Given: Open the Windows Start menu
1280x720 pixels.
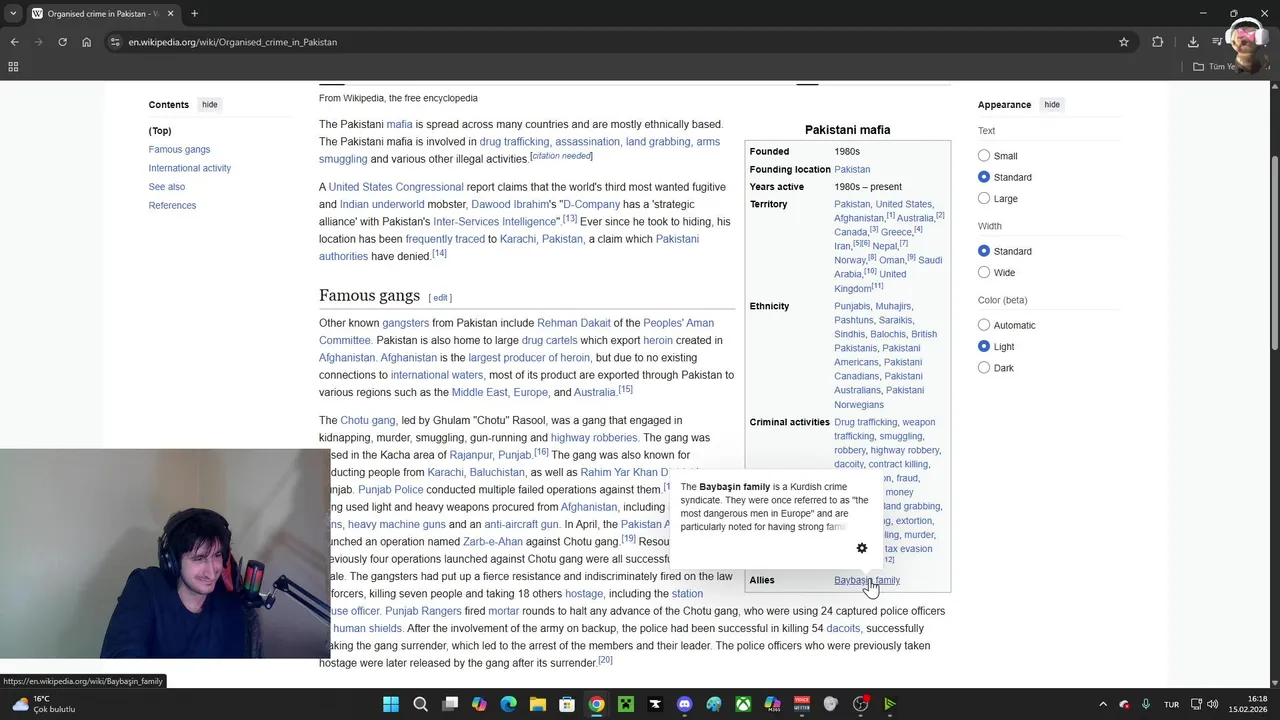Looking at the screenshot, I should point(391,704).
